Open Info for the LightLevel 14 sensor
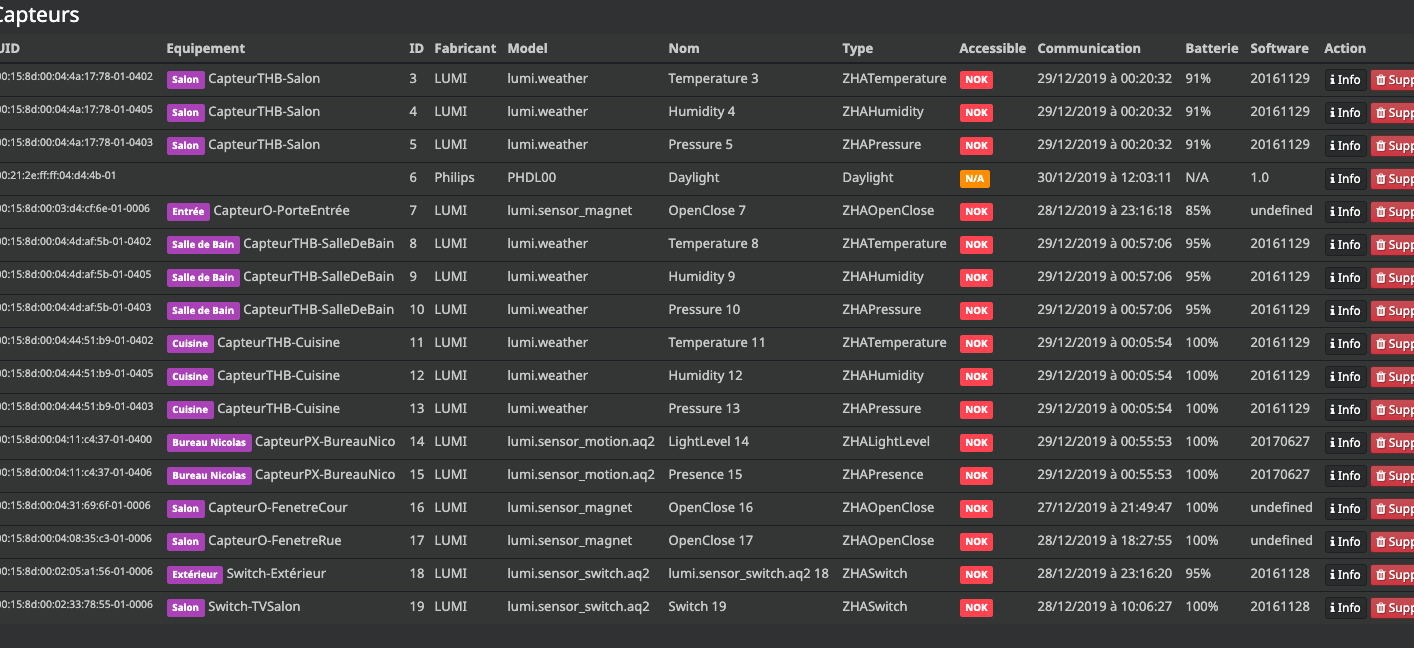 pyautogui.click(x=1346, y=443)
